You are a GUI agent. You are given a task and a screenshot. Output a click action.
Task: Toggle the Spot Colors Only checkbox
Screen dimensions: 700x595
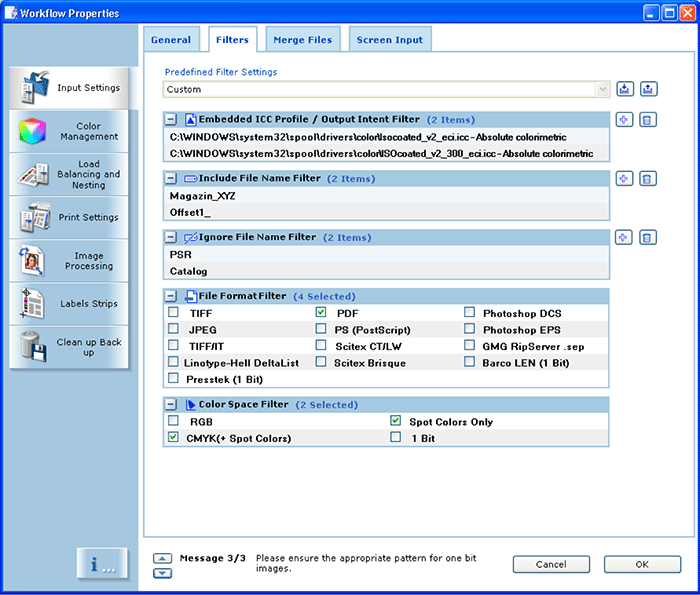(396, 422)
